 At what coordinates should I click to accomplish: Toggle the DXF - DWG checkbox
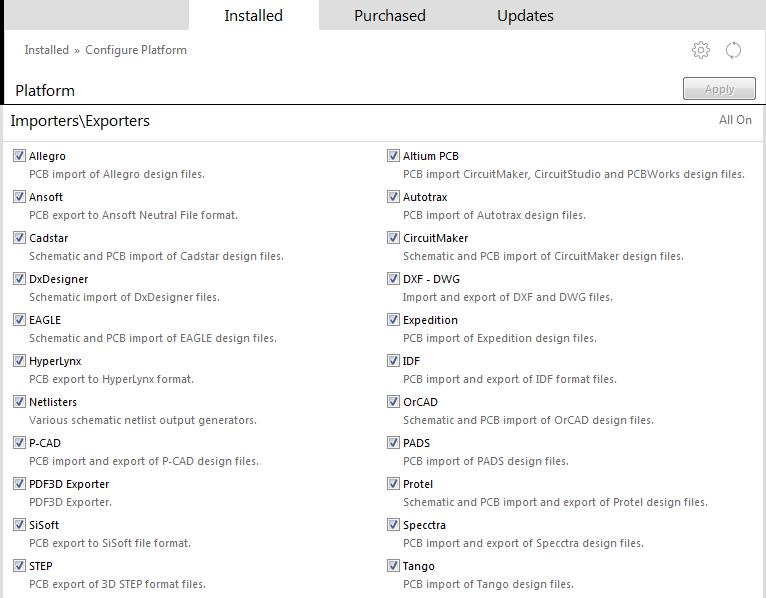(393, 278)
